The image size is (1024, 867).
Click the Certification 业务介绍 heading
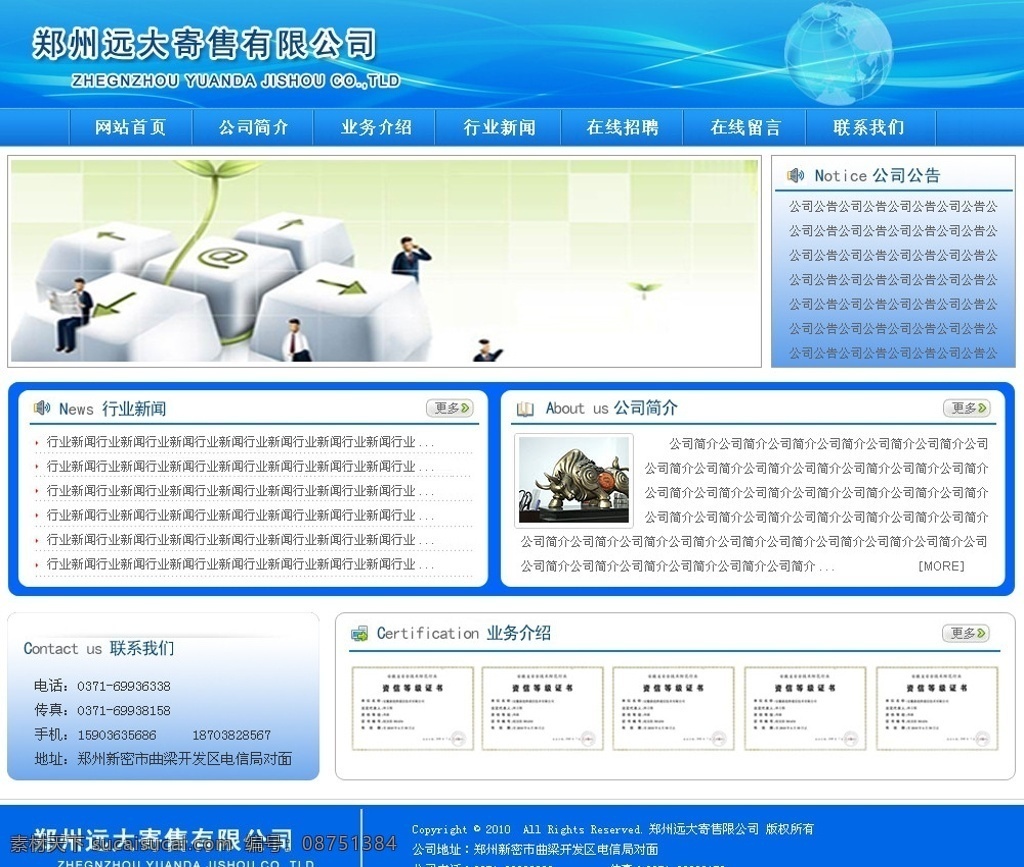click(x=464, y=633)
